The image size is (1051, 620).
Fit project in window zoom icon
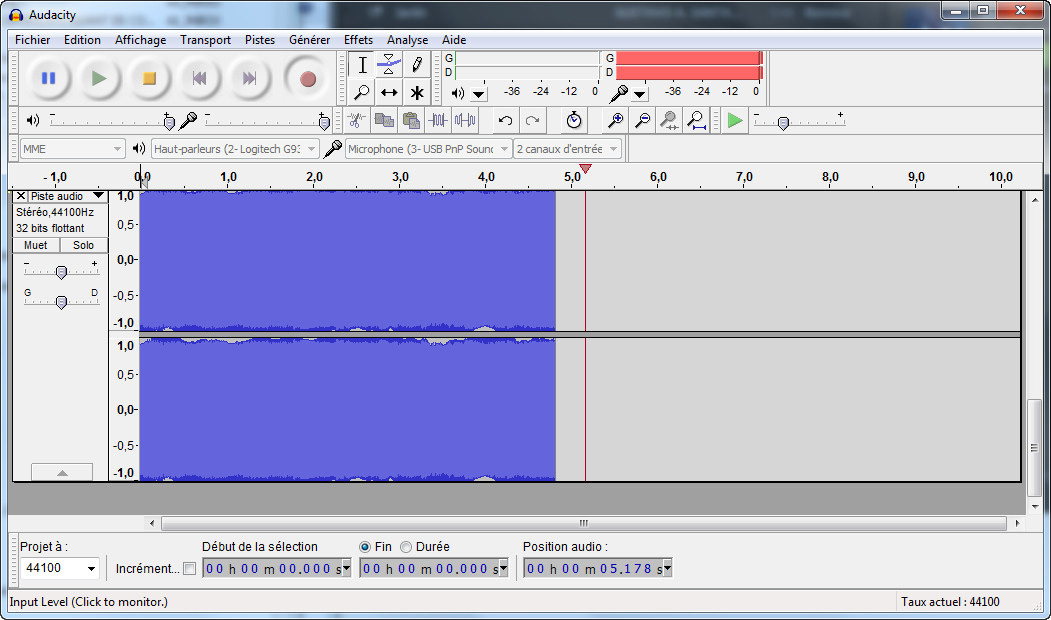point(696,121)
